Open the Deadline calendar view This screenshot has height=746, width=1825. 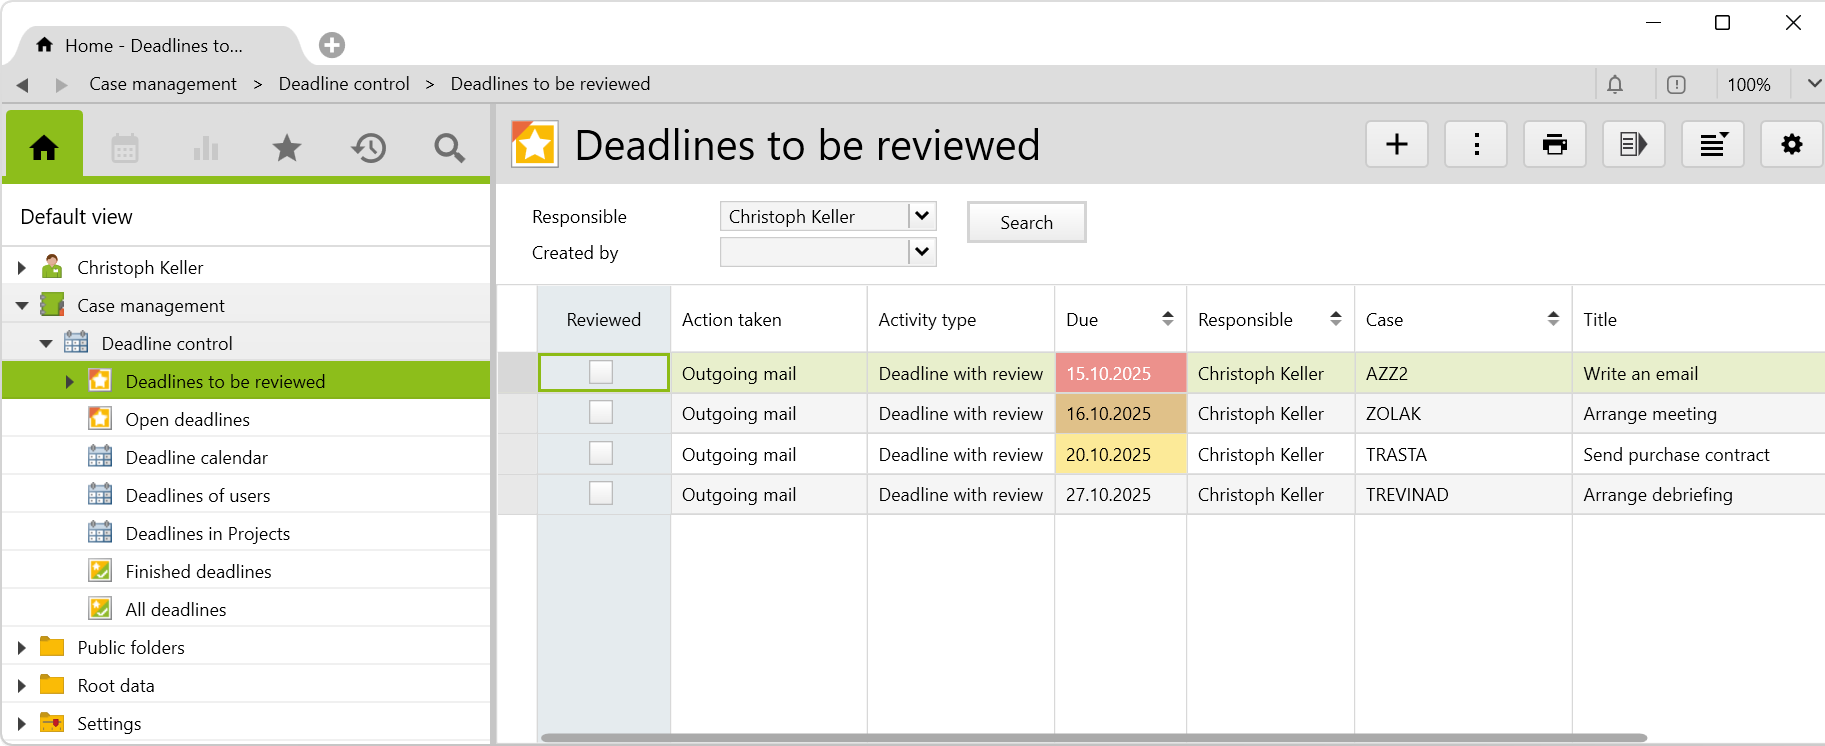(x=196, y=458)
